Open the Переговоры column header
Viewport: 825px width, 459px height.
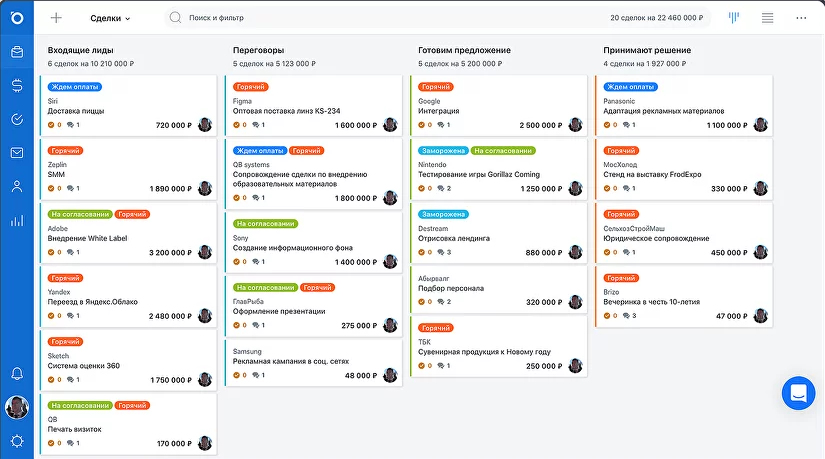click(258, 50)
